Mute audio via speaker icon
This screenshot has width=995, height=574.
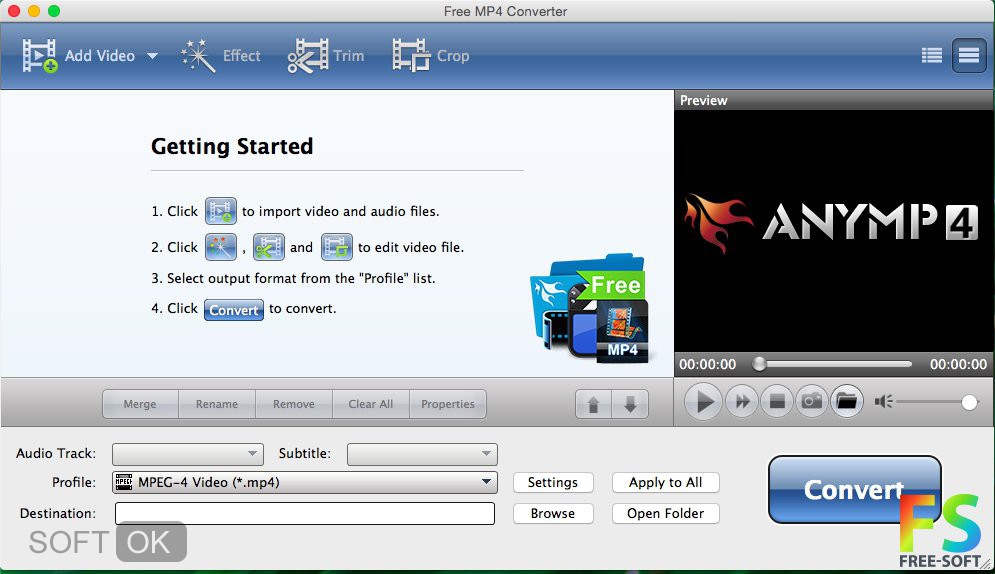[x=883, y=401]
